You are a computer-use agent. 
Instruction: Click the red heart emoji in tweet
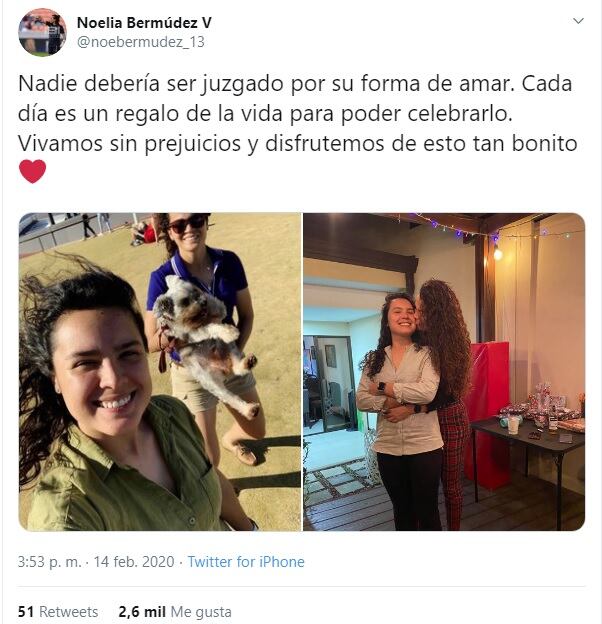click(33, 172)
